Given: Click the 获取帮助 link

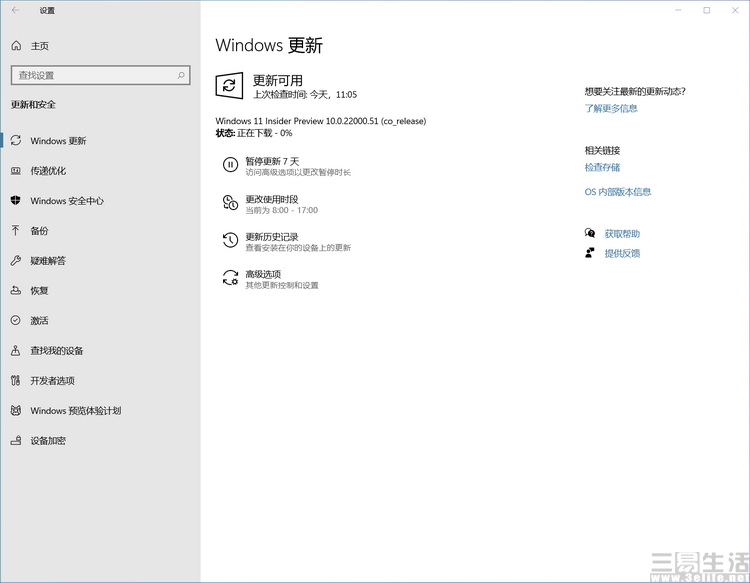Looking at the screenshot, I should coord(622,233).
